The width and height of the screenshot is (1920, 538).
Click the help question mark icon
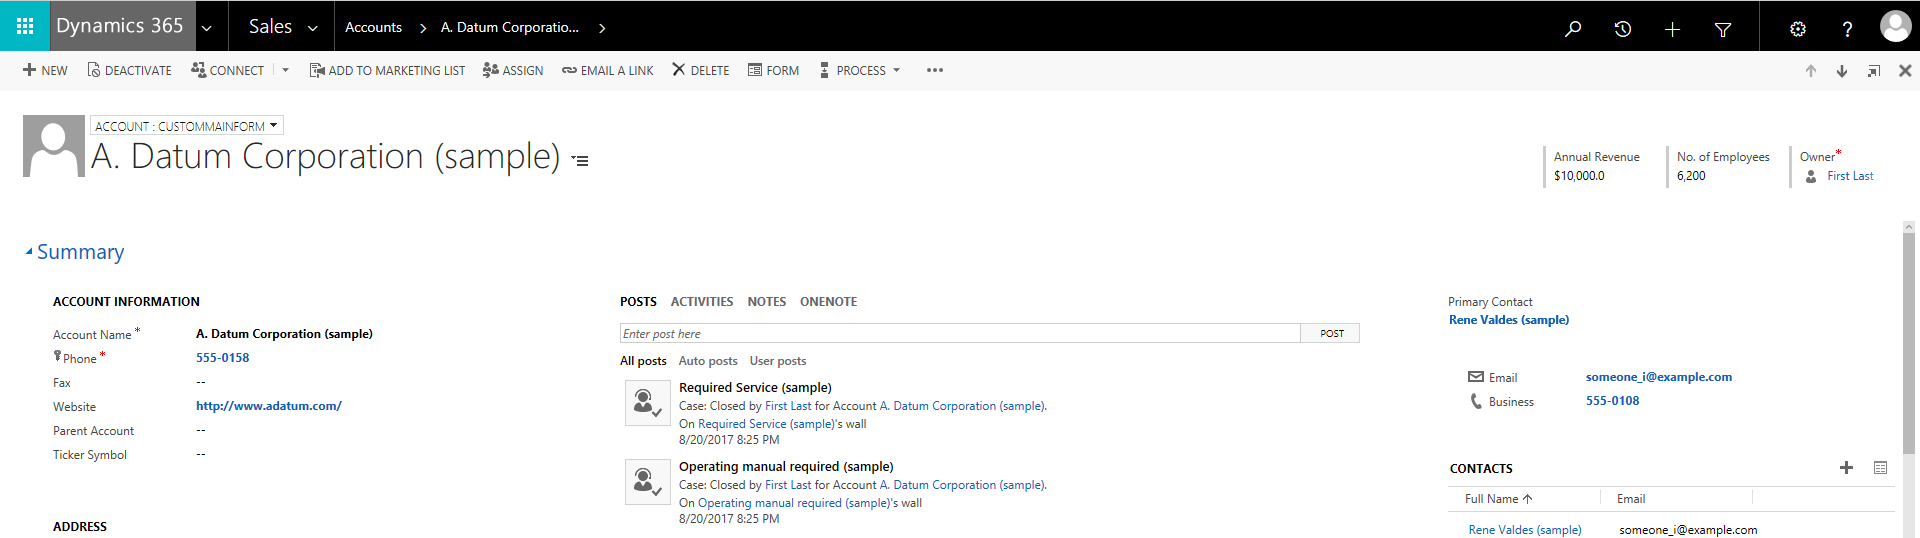(1847, 29)
